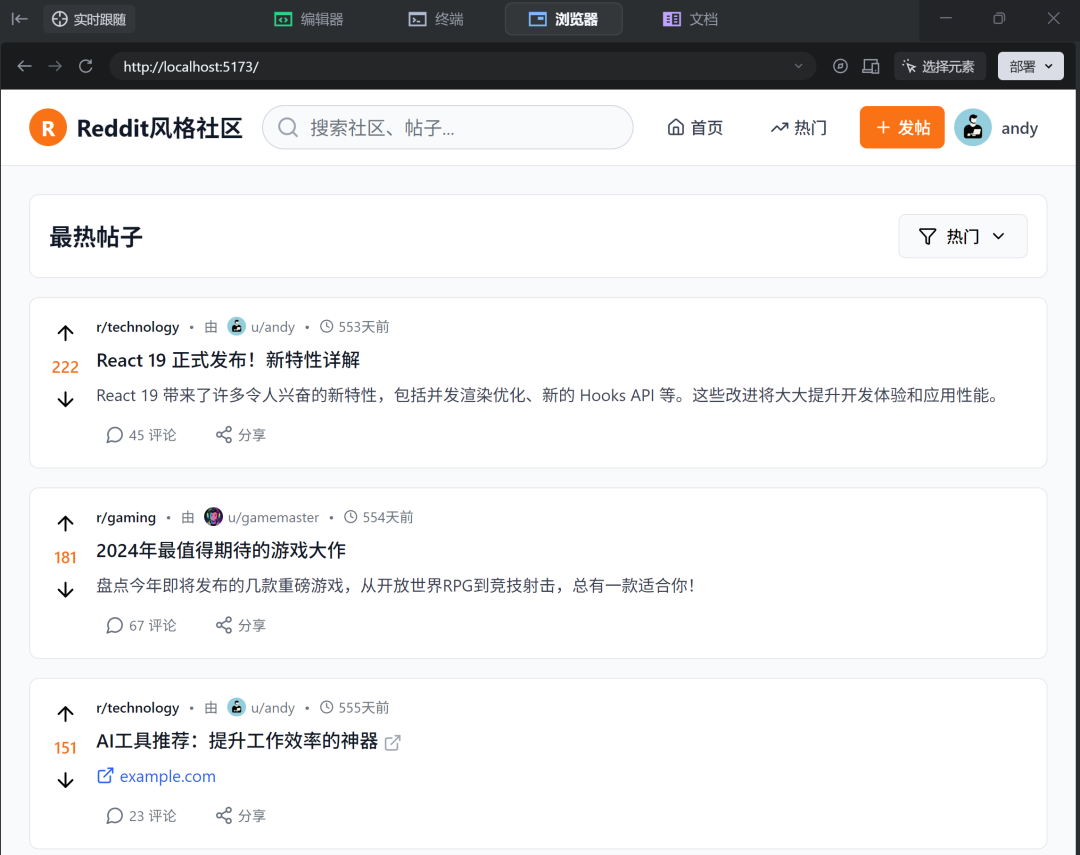1080x855 pixels.
Task: Downvote the 2024 gaming post
Action: (x=65, y=590)
